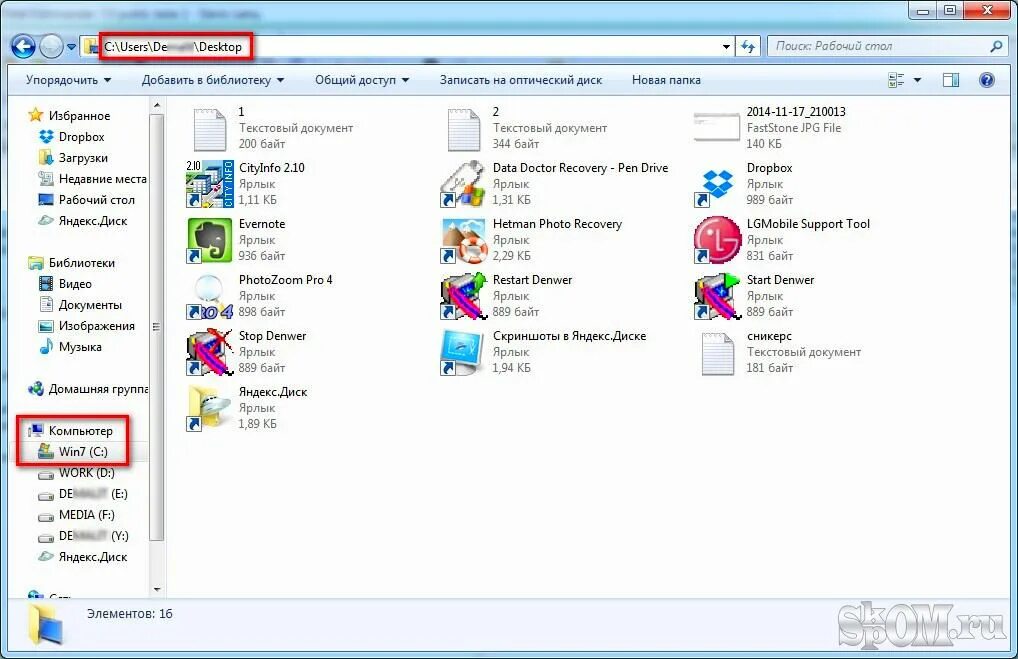The height and width of the screenshot is (659, 1018).
Task: Open the Общий доступ menu
Action: [x=361, y=80]
